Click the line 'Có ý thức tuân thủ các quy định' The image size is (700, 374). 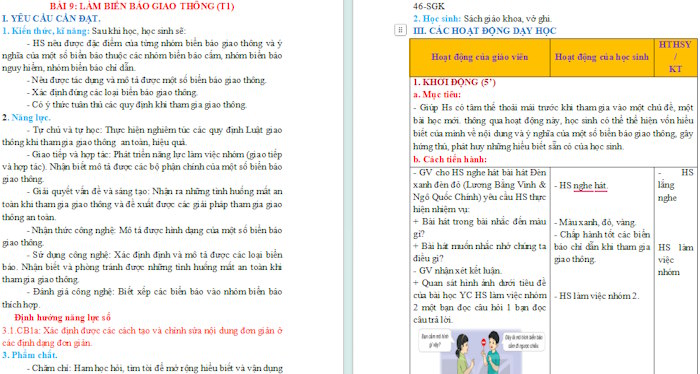pos(137,105)
